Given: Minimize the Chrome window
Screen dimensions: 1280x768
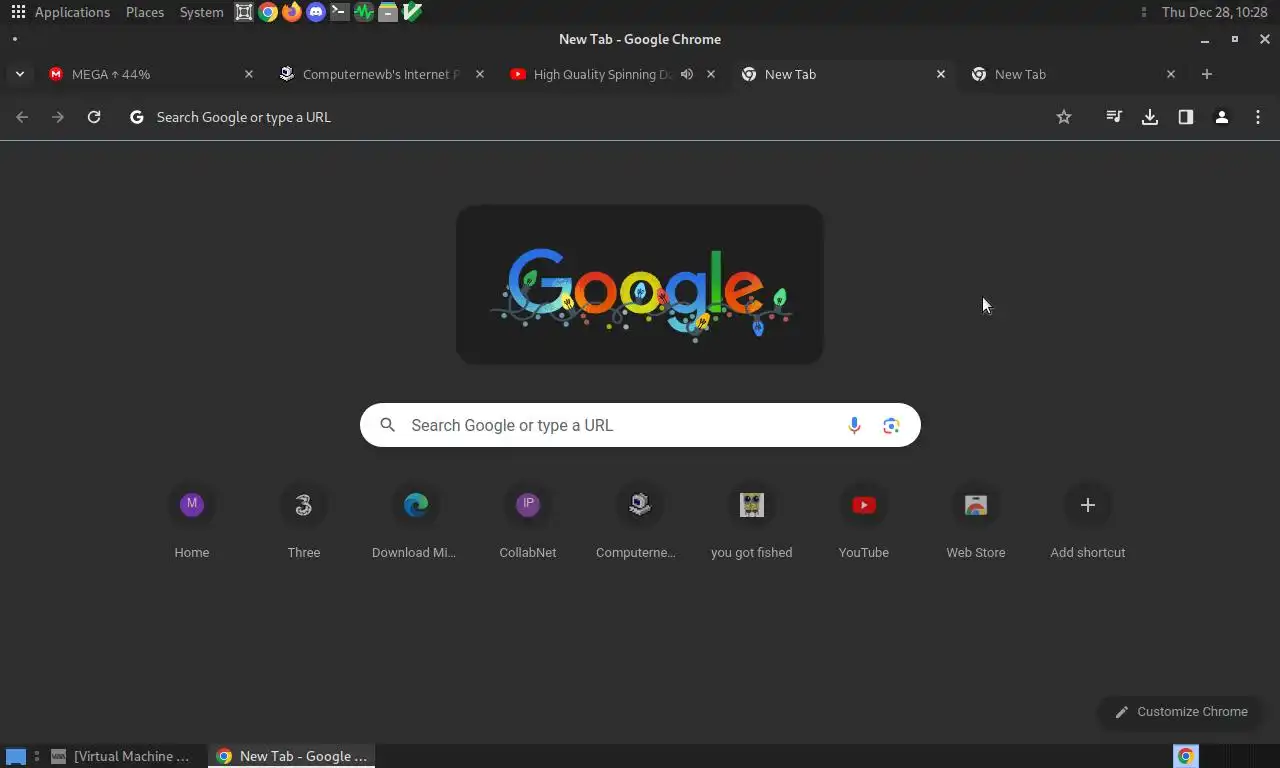Looking at the screenshot, I should [x=1205, y=40].
